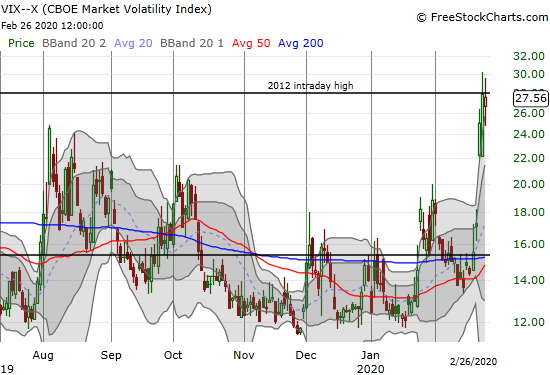The height and width of the screenshot is (375, 550).
Task: Click the 12.00 price axis label
Action: (529, 322)
